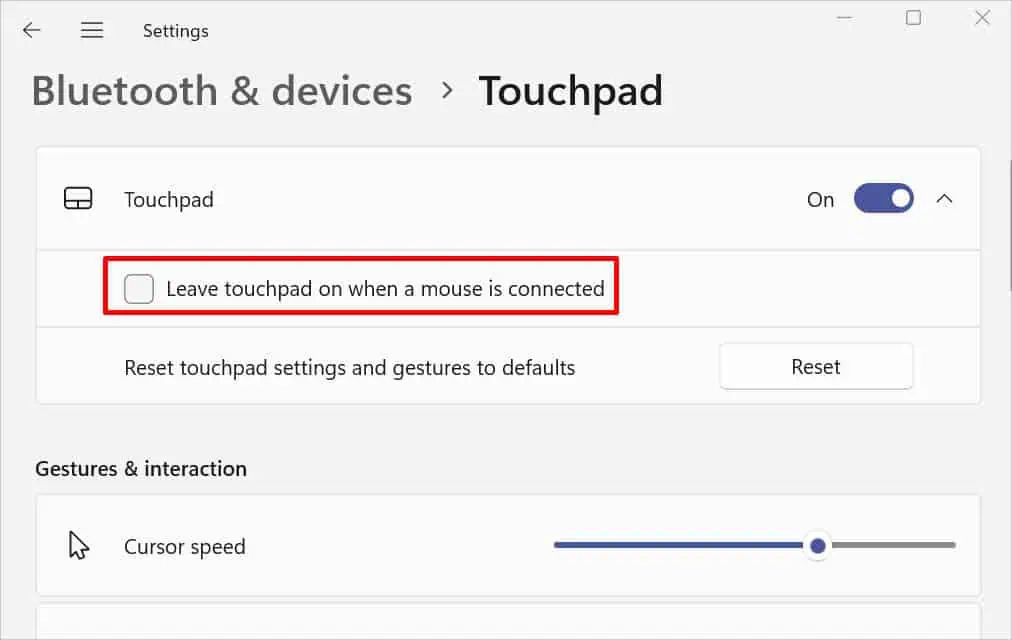Collapse the Touchpad section with the chevron
The image size is (1012, 640).
(944, 199)
